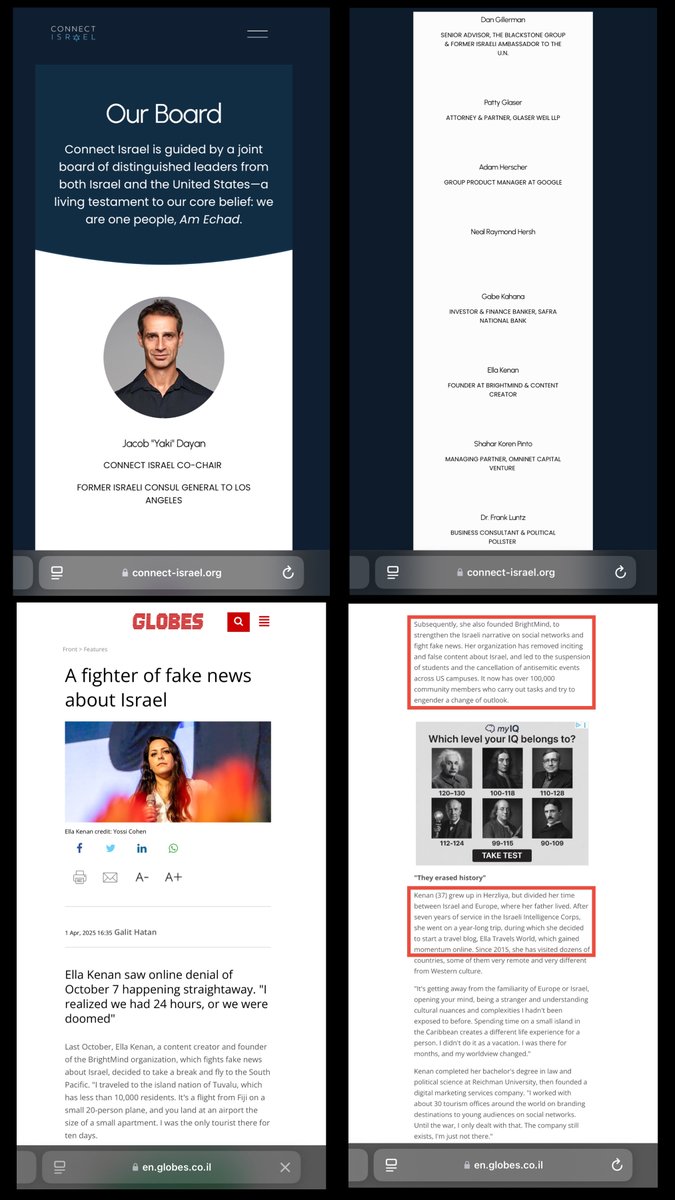This screenshot has width=675, height=1200.
Task: Click the Globes logo
Action: click(x=168, y=622)
